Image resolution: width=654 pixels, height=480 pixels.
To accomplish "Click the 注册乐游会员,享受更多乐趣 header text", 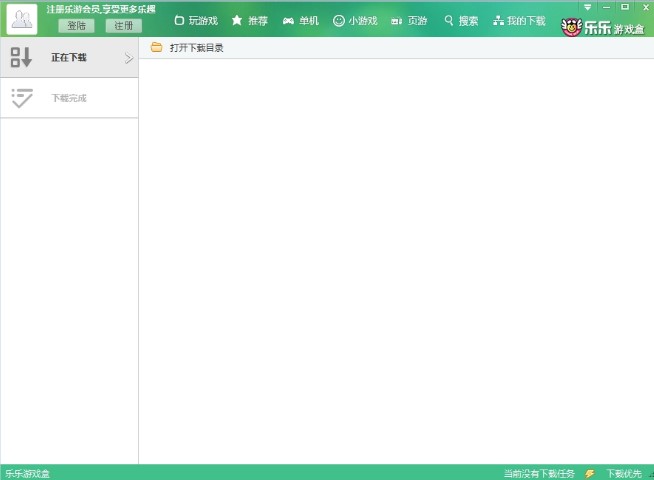I will pyautogui.click(x=101, y=9).
